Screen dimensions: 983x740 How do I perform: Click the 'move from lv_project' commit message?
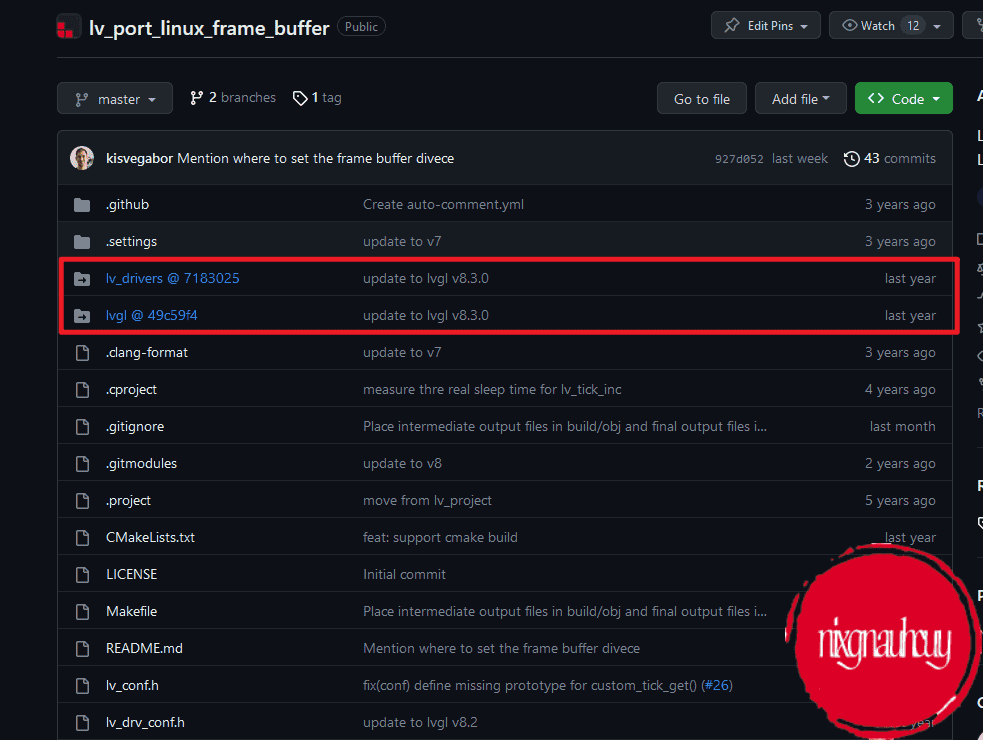pyautogui.click(x=427, y=500)
